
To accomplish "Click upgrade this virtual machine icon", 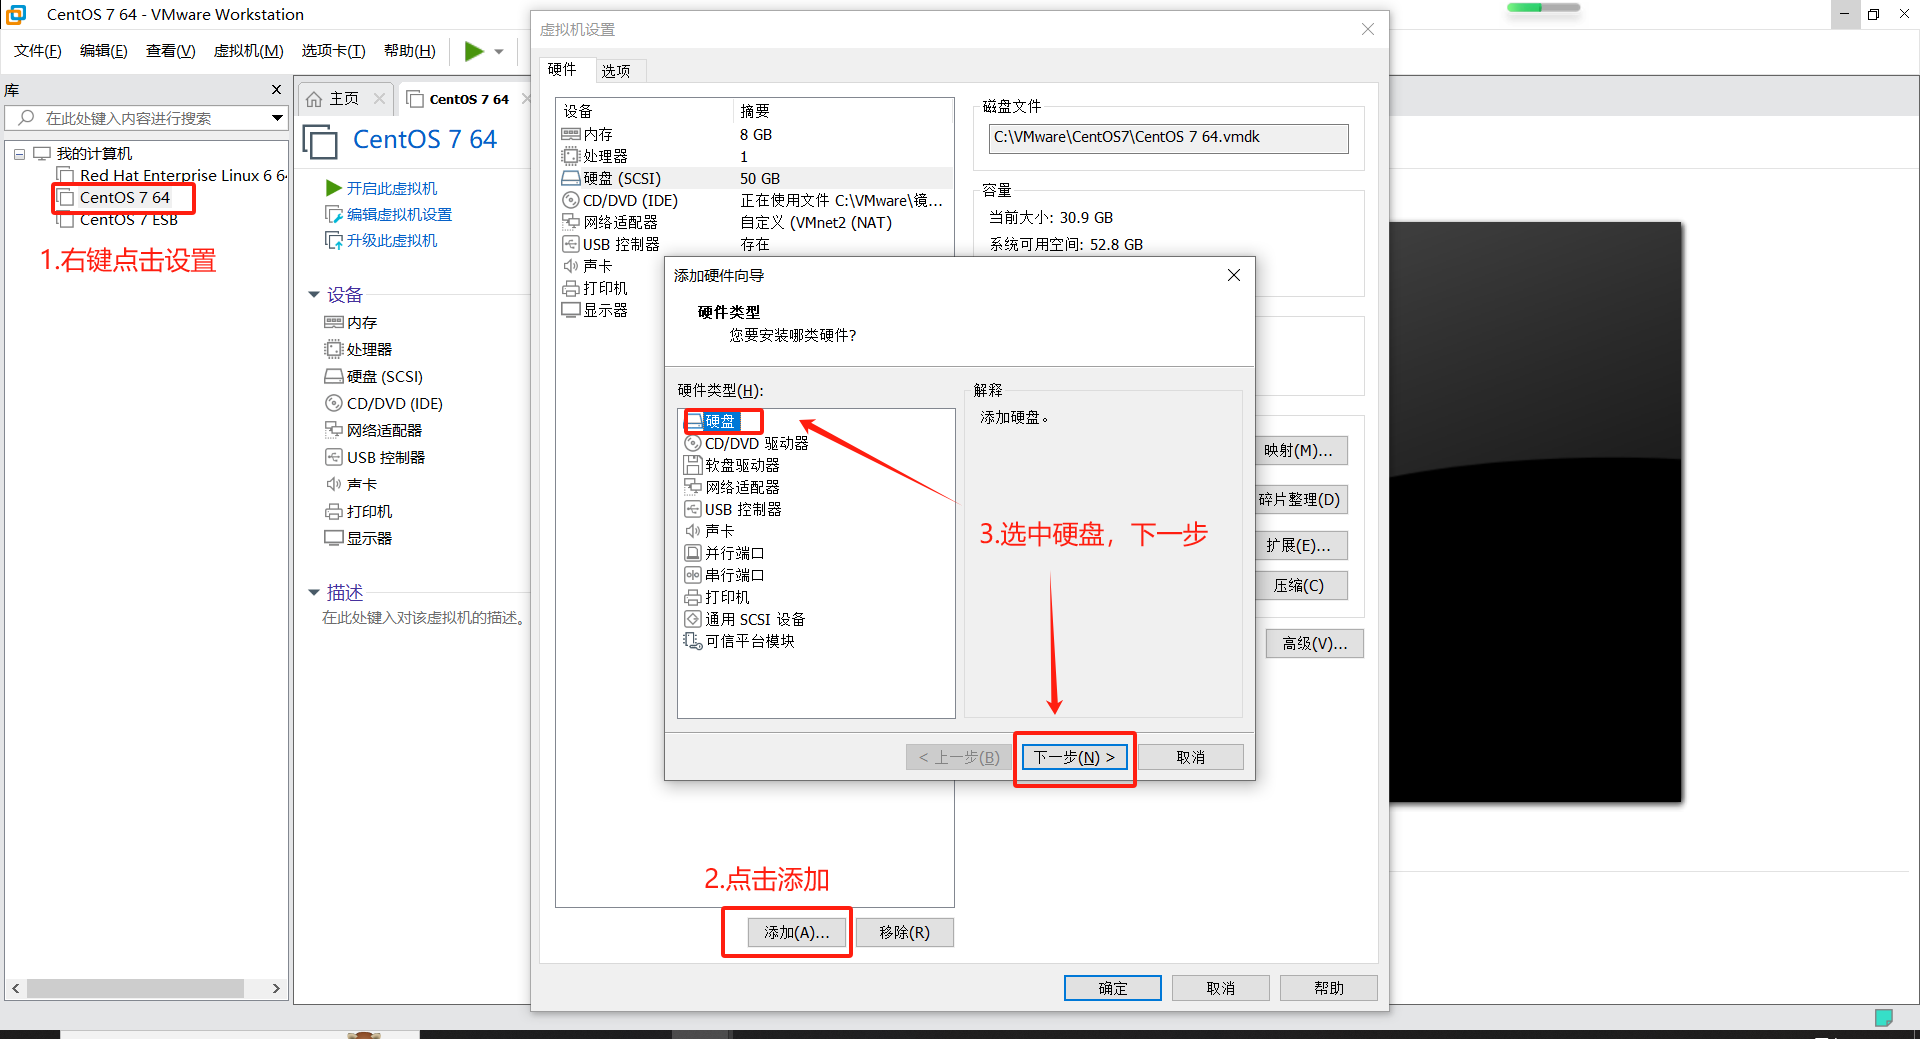I will (334, 240).
